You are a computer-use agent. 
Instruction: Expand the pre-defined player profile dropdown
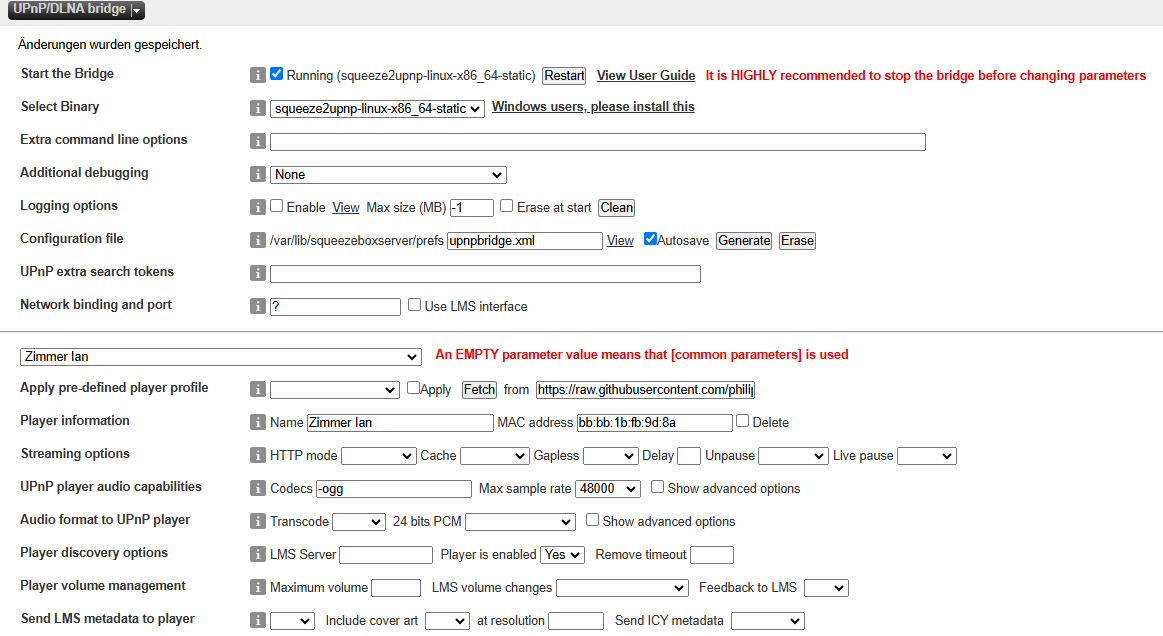pyautogui.click(x=335, y=390)
